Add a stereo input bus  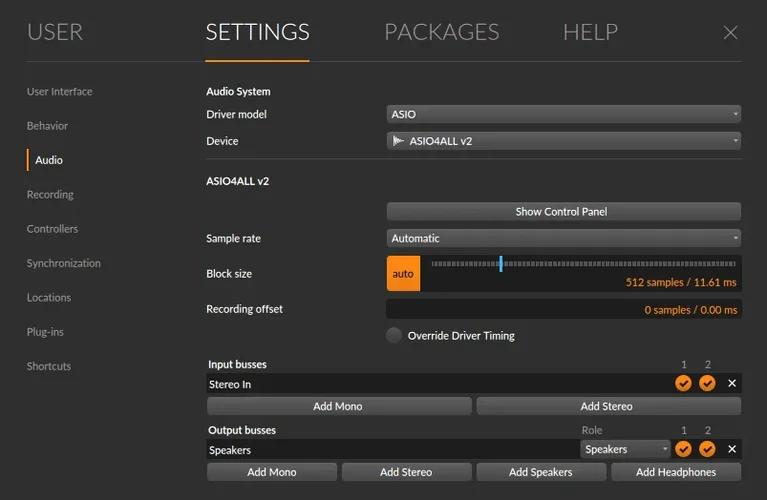pos(608,406)
